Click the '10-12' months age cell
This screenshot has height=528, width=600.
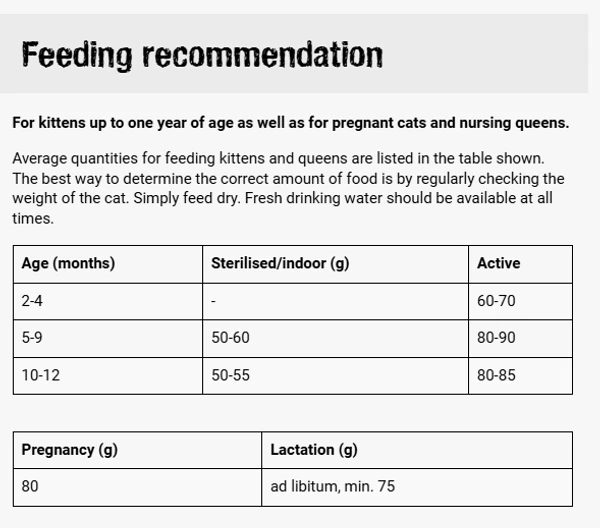[x=38, y=375]
